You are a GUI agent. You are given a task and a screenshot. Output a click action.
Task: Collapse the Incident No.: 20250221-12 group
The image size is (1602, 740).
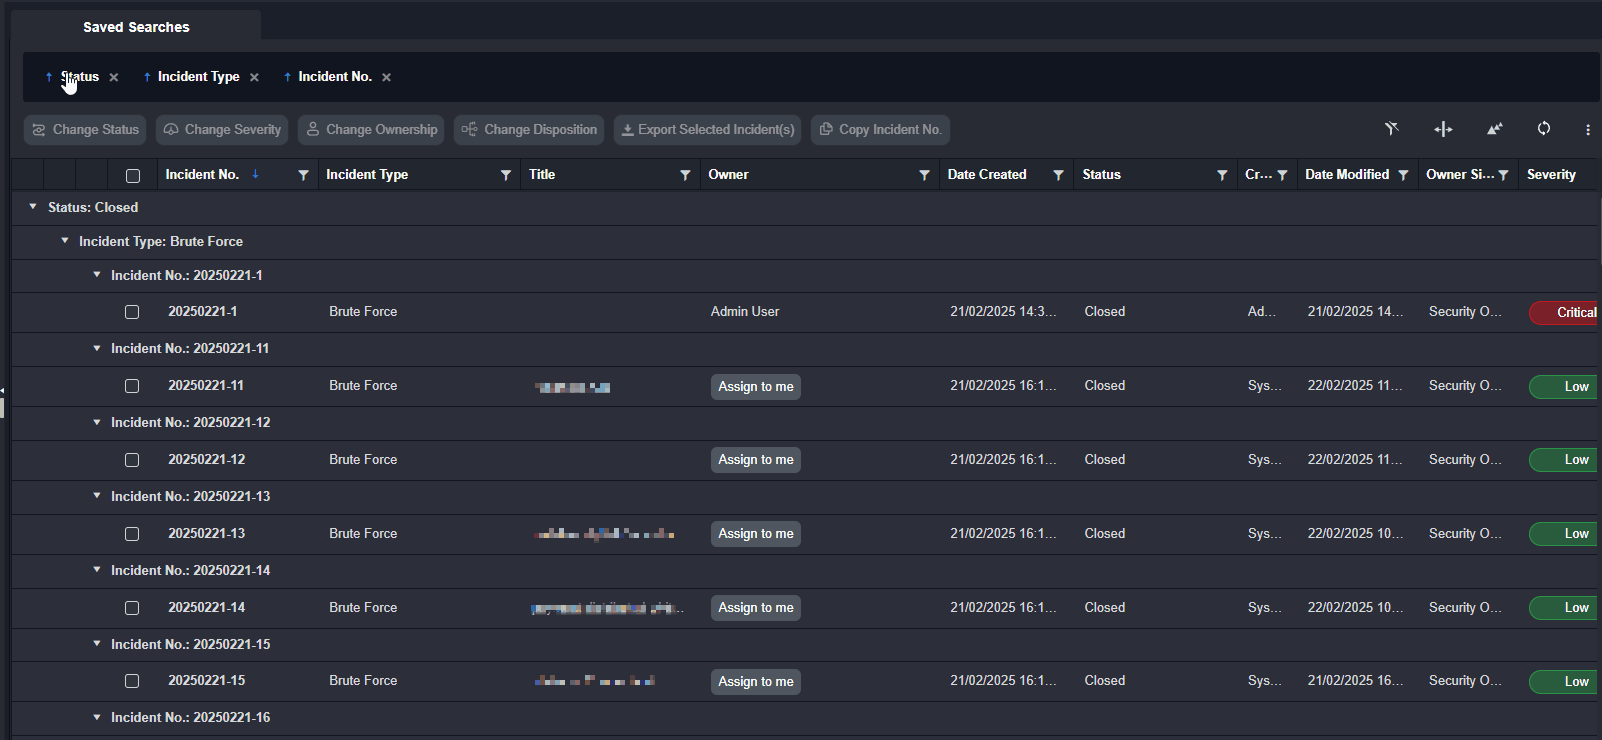(x=97, y=422)
